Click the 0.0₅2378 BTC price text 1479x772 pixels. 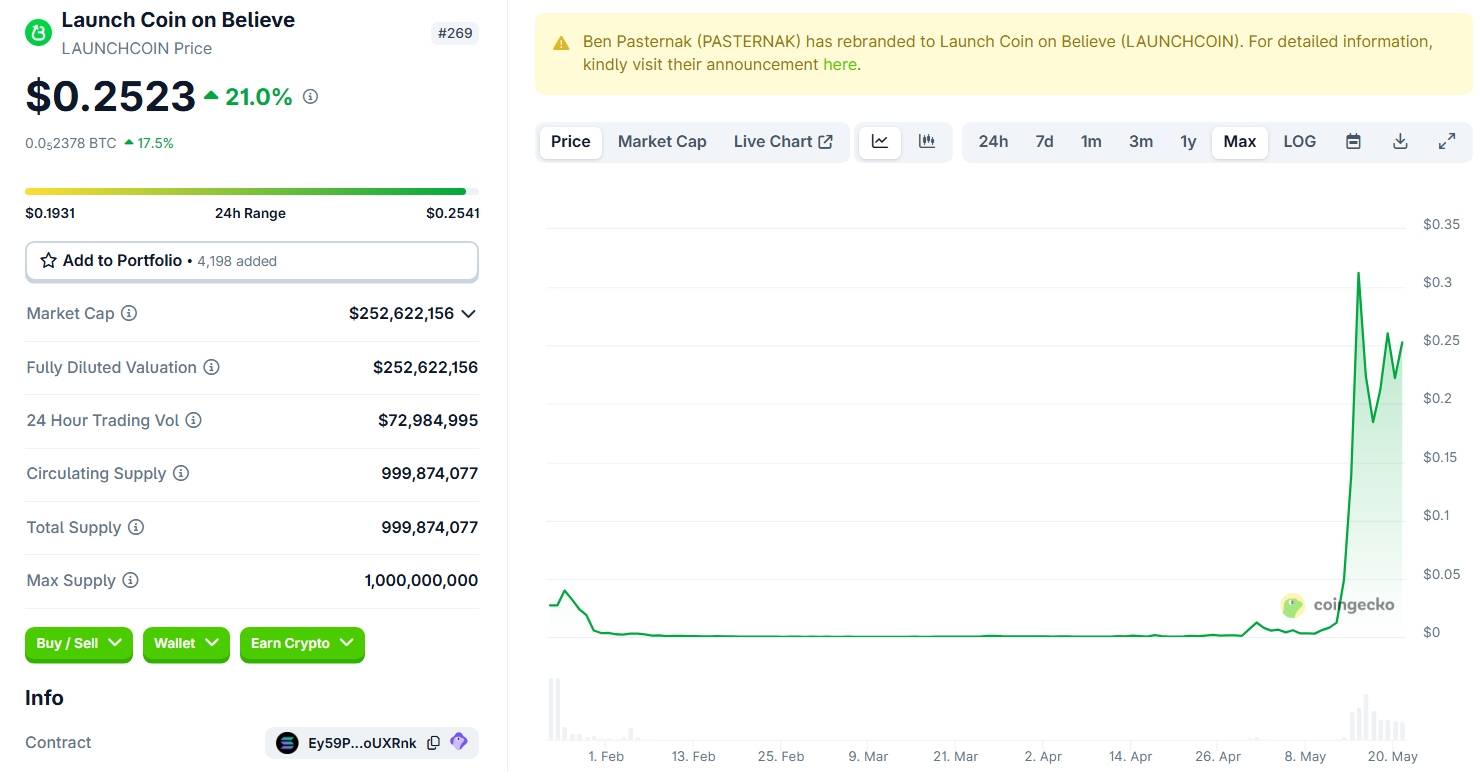(71, 143)
